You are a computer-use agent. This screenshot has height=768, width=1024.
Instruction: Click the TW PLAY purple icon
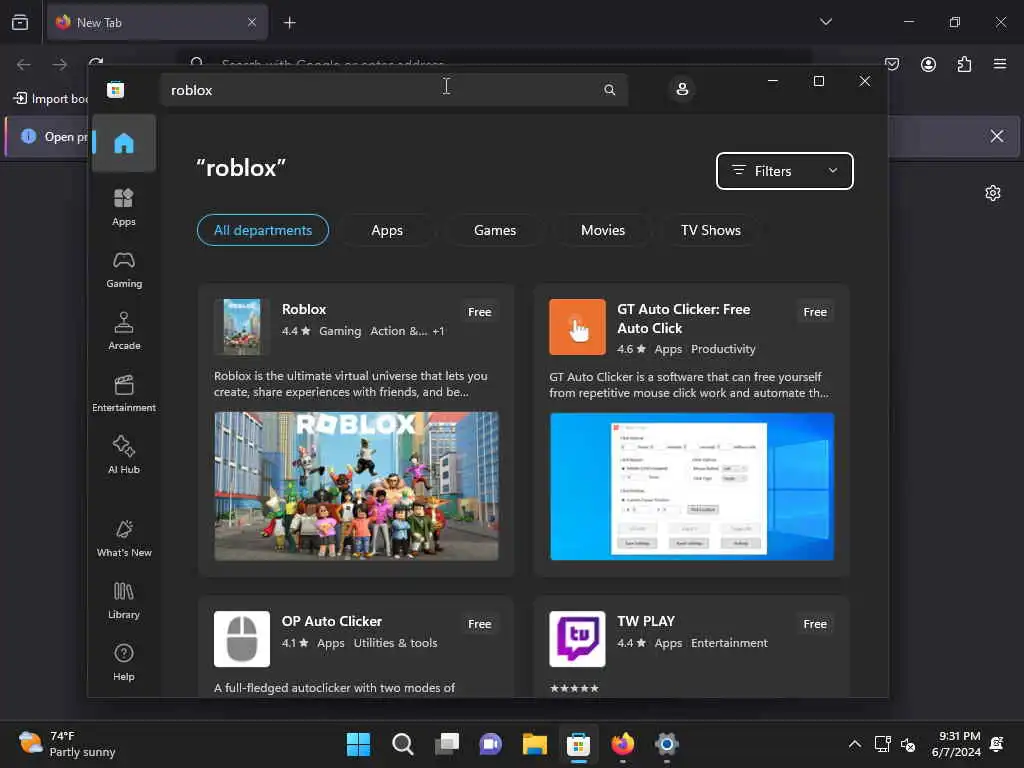pyautogui.click(x=577, y=639)
